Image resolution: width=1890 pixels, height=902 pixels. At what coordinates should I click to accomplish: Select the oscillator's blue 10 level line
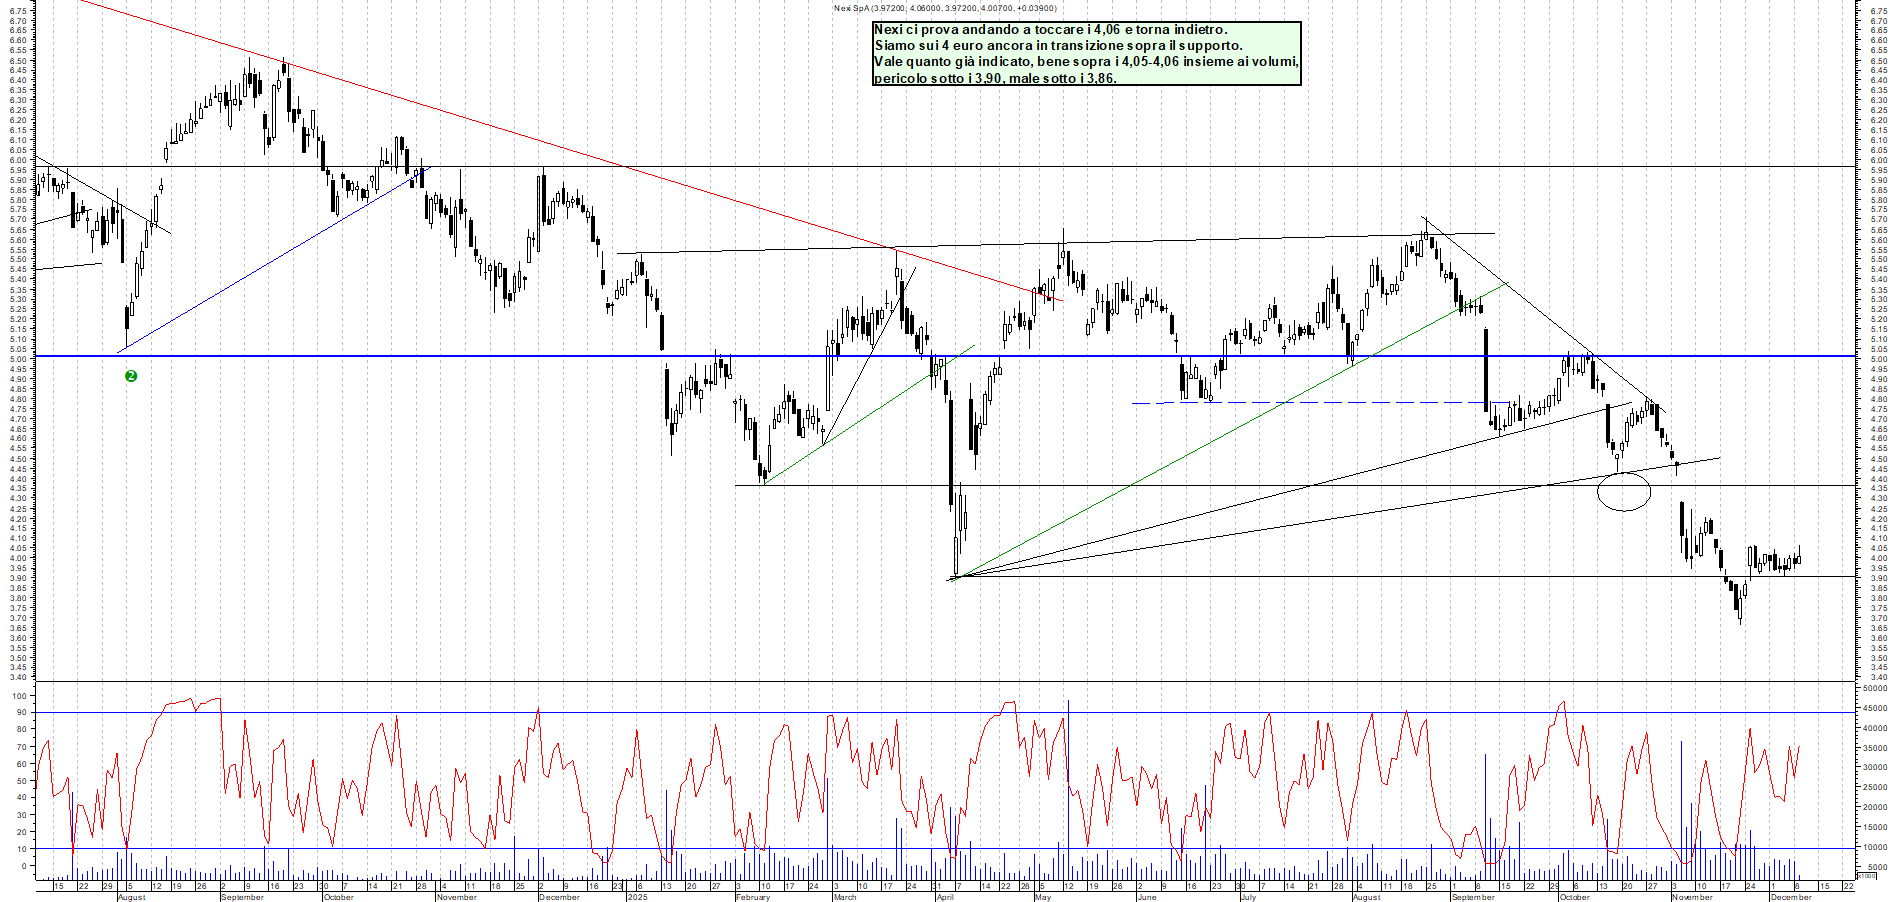(x=400, y=848)
